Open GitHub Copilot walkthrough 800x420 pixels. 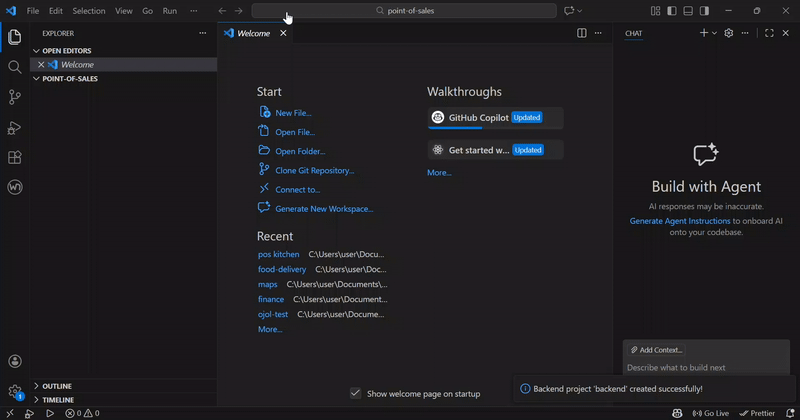tap(495, 118)
